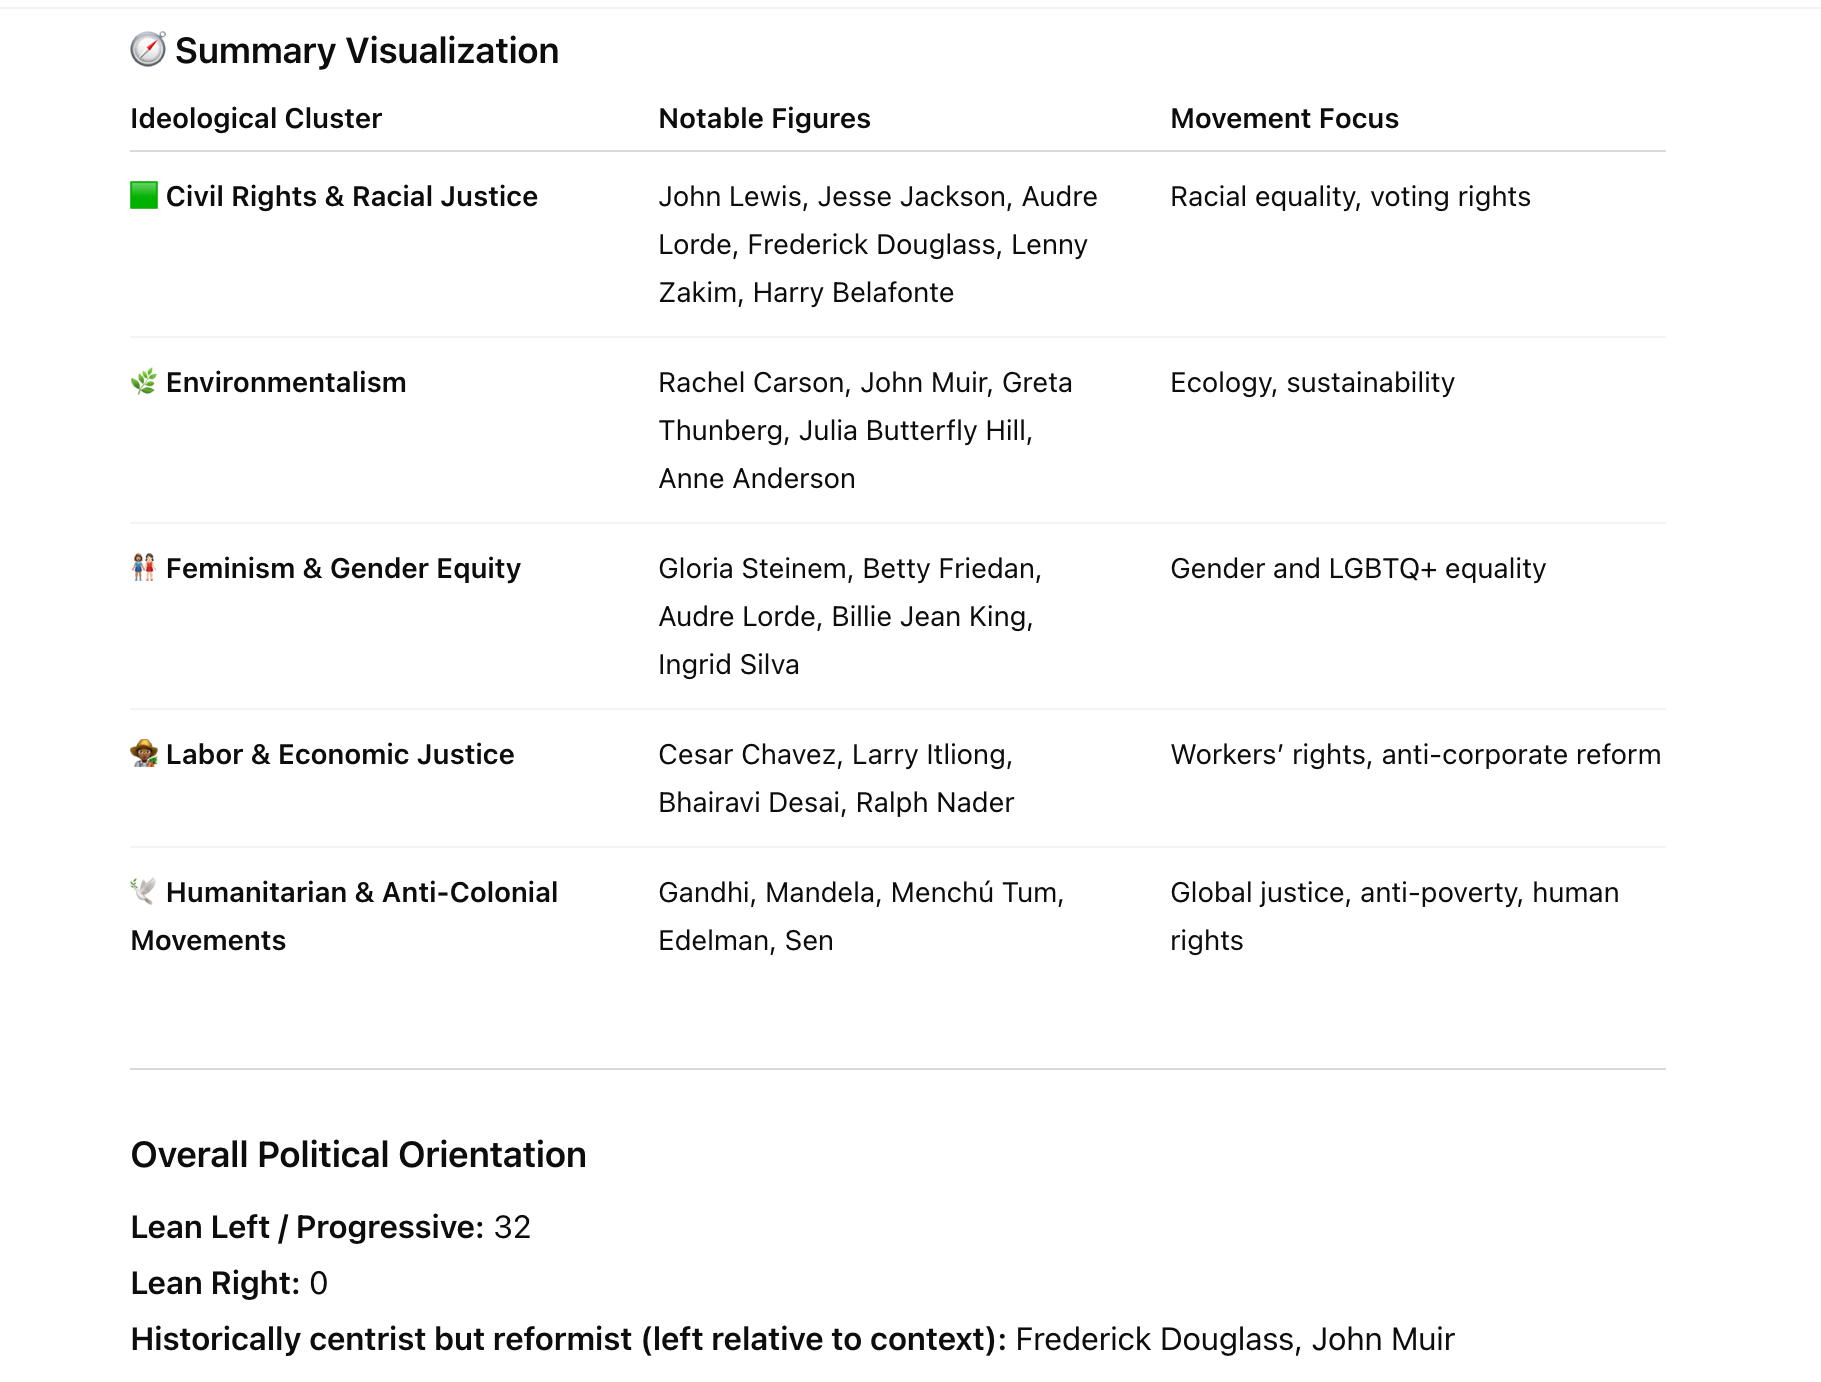
Task: Click 'Workers' rights, anti-corporate reform' cell
Action: click(x=1415, y=754)
